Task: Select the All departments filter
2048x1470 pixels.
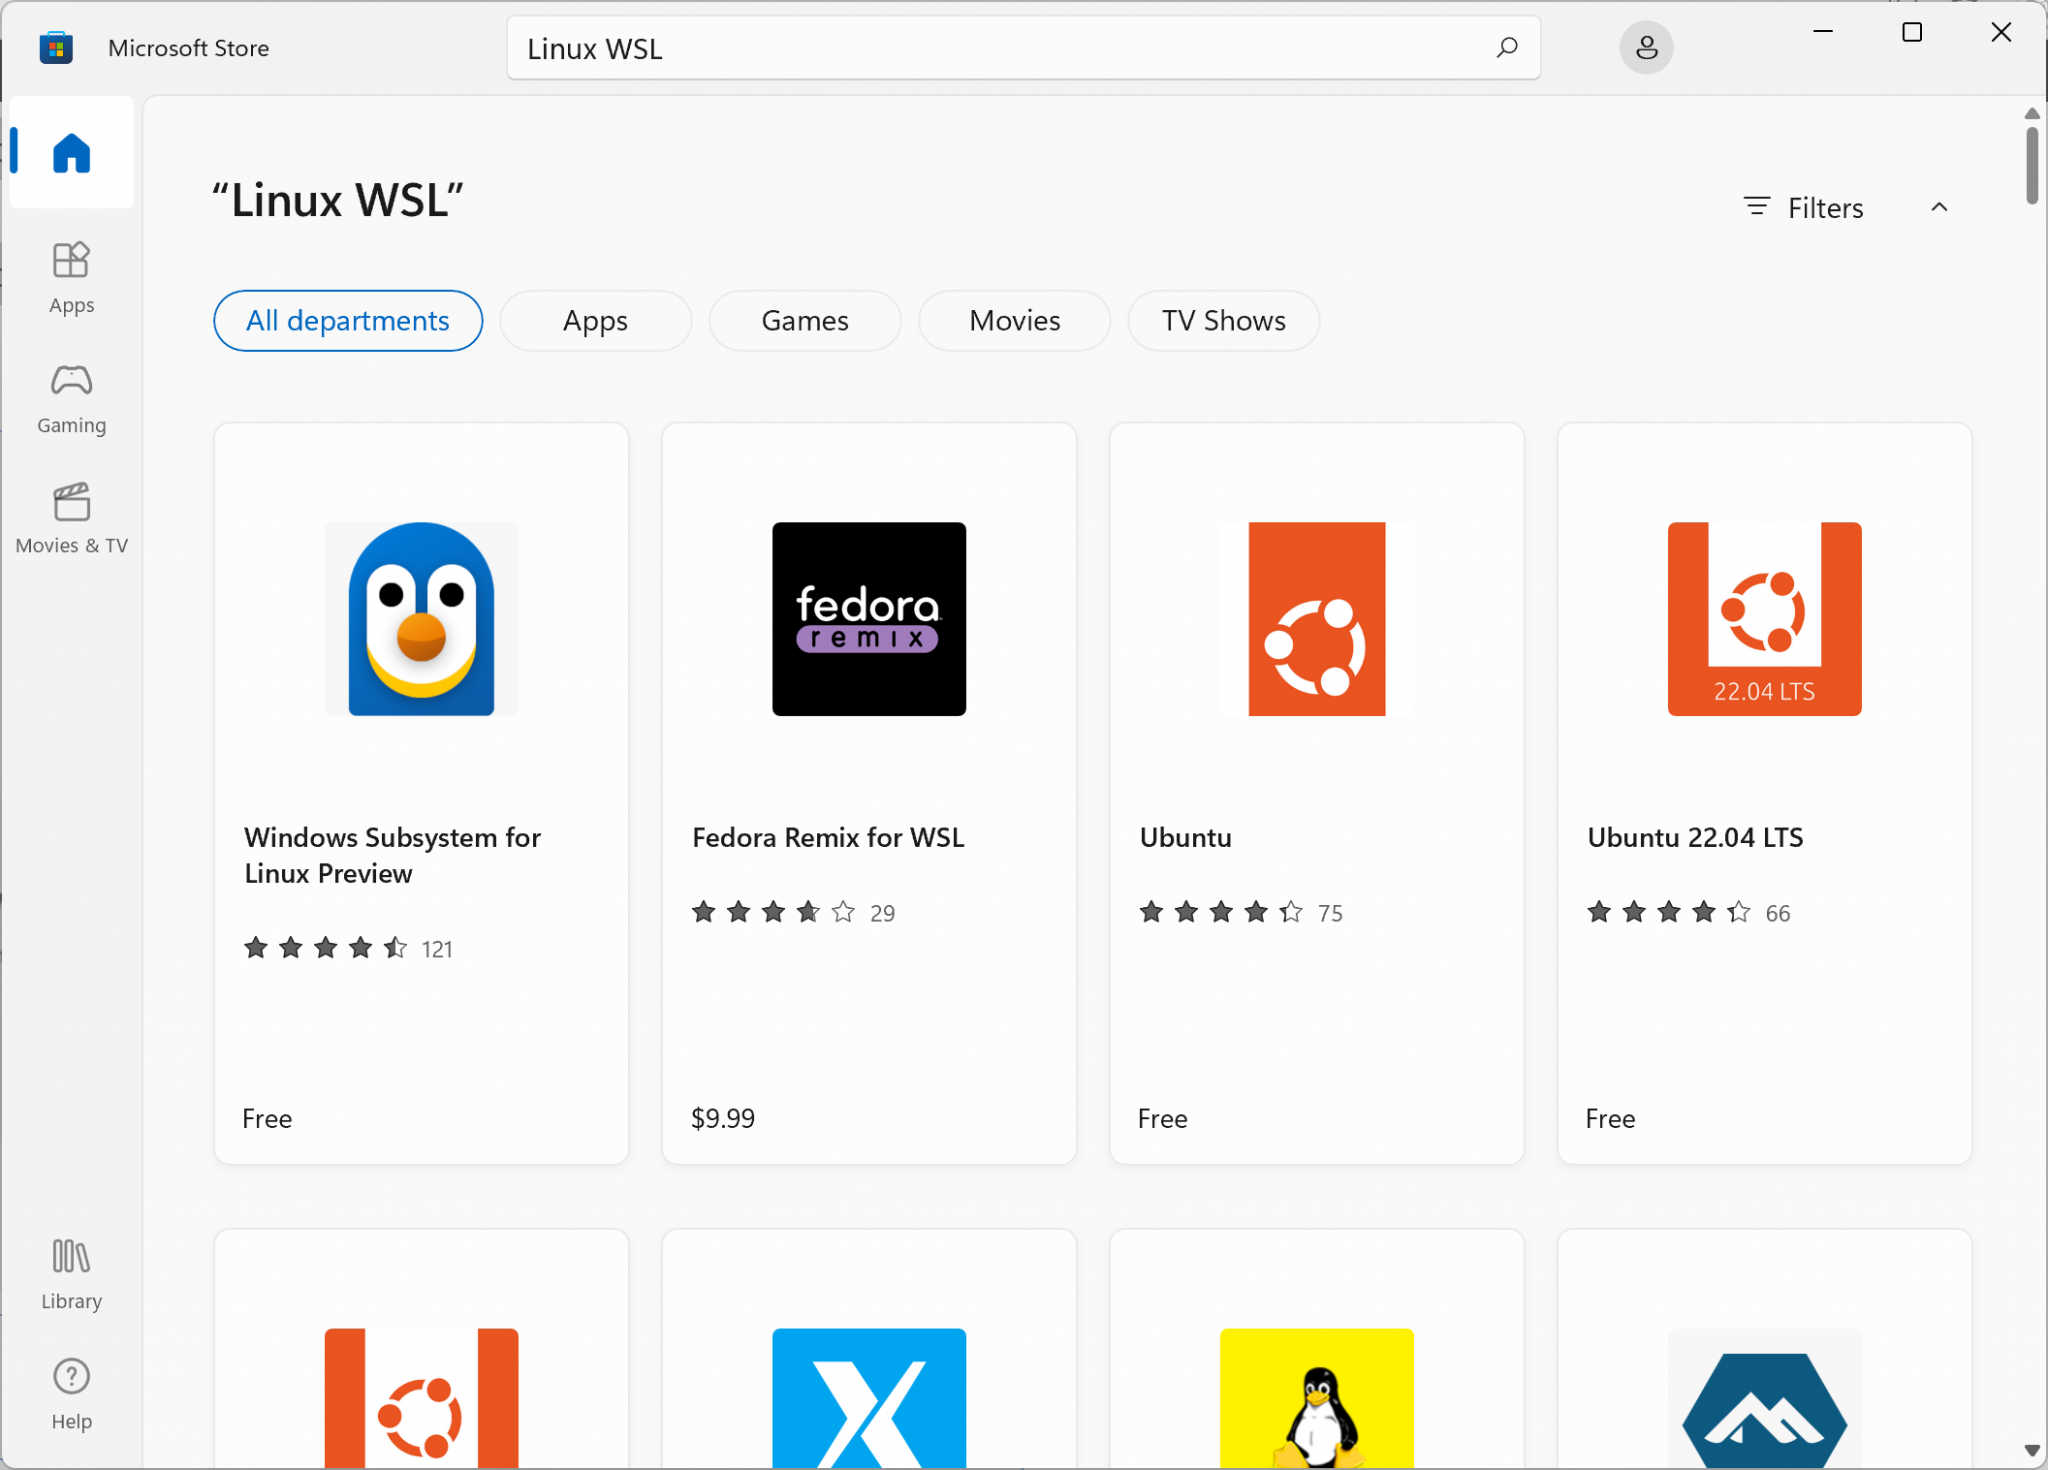Action: [x=348, y=321]
